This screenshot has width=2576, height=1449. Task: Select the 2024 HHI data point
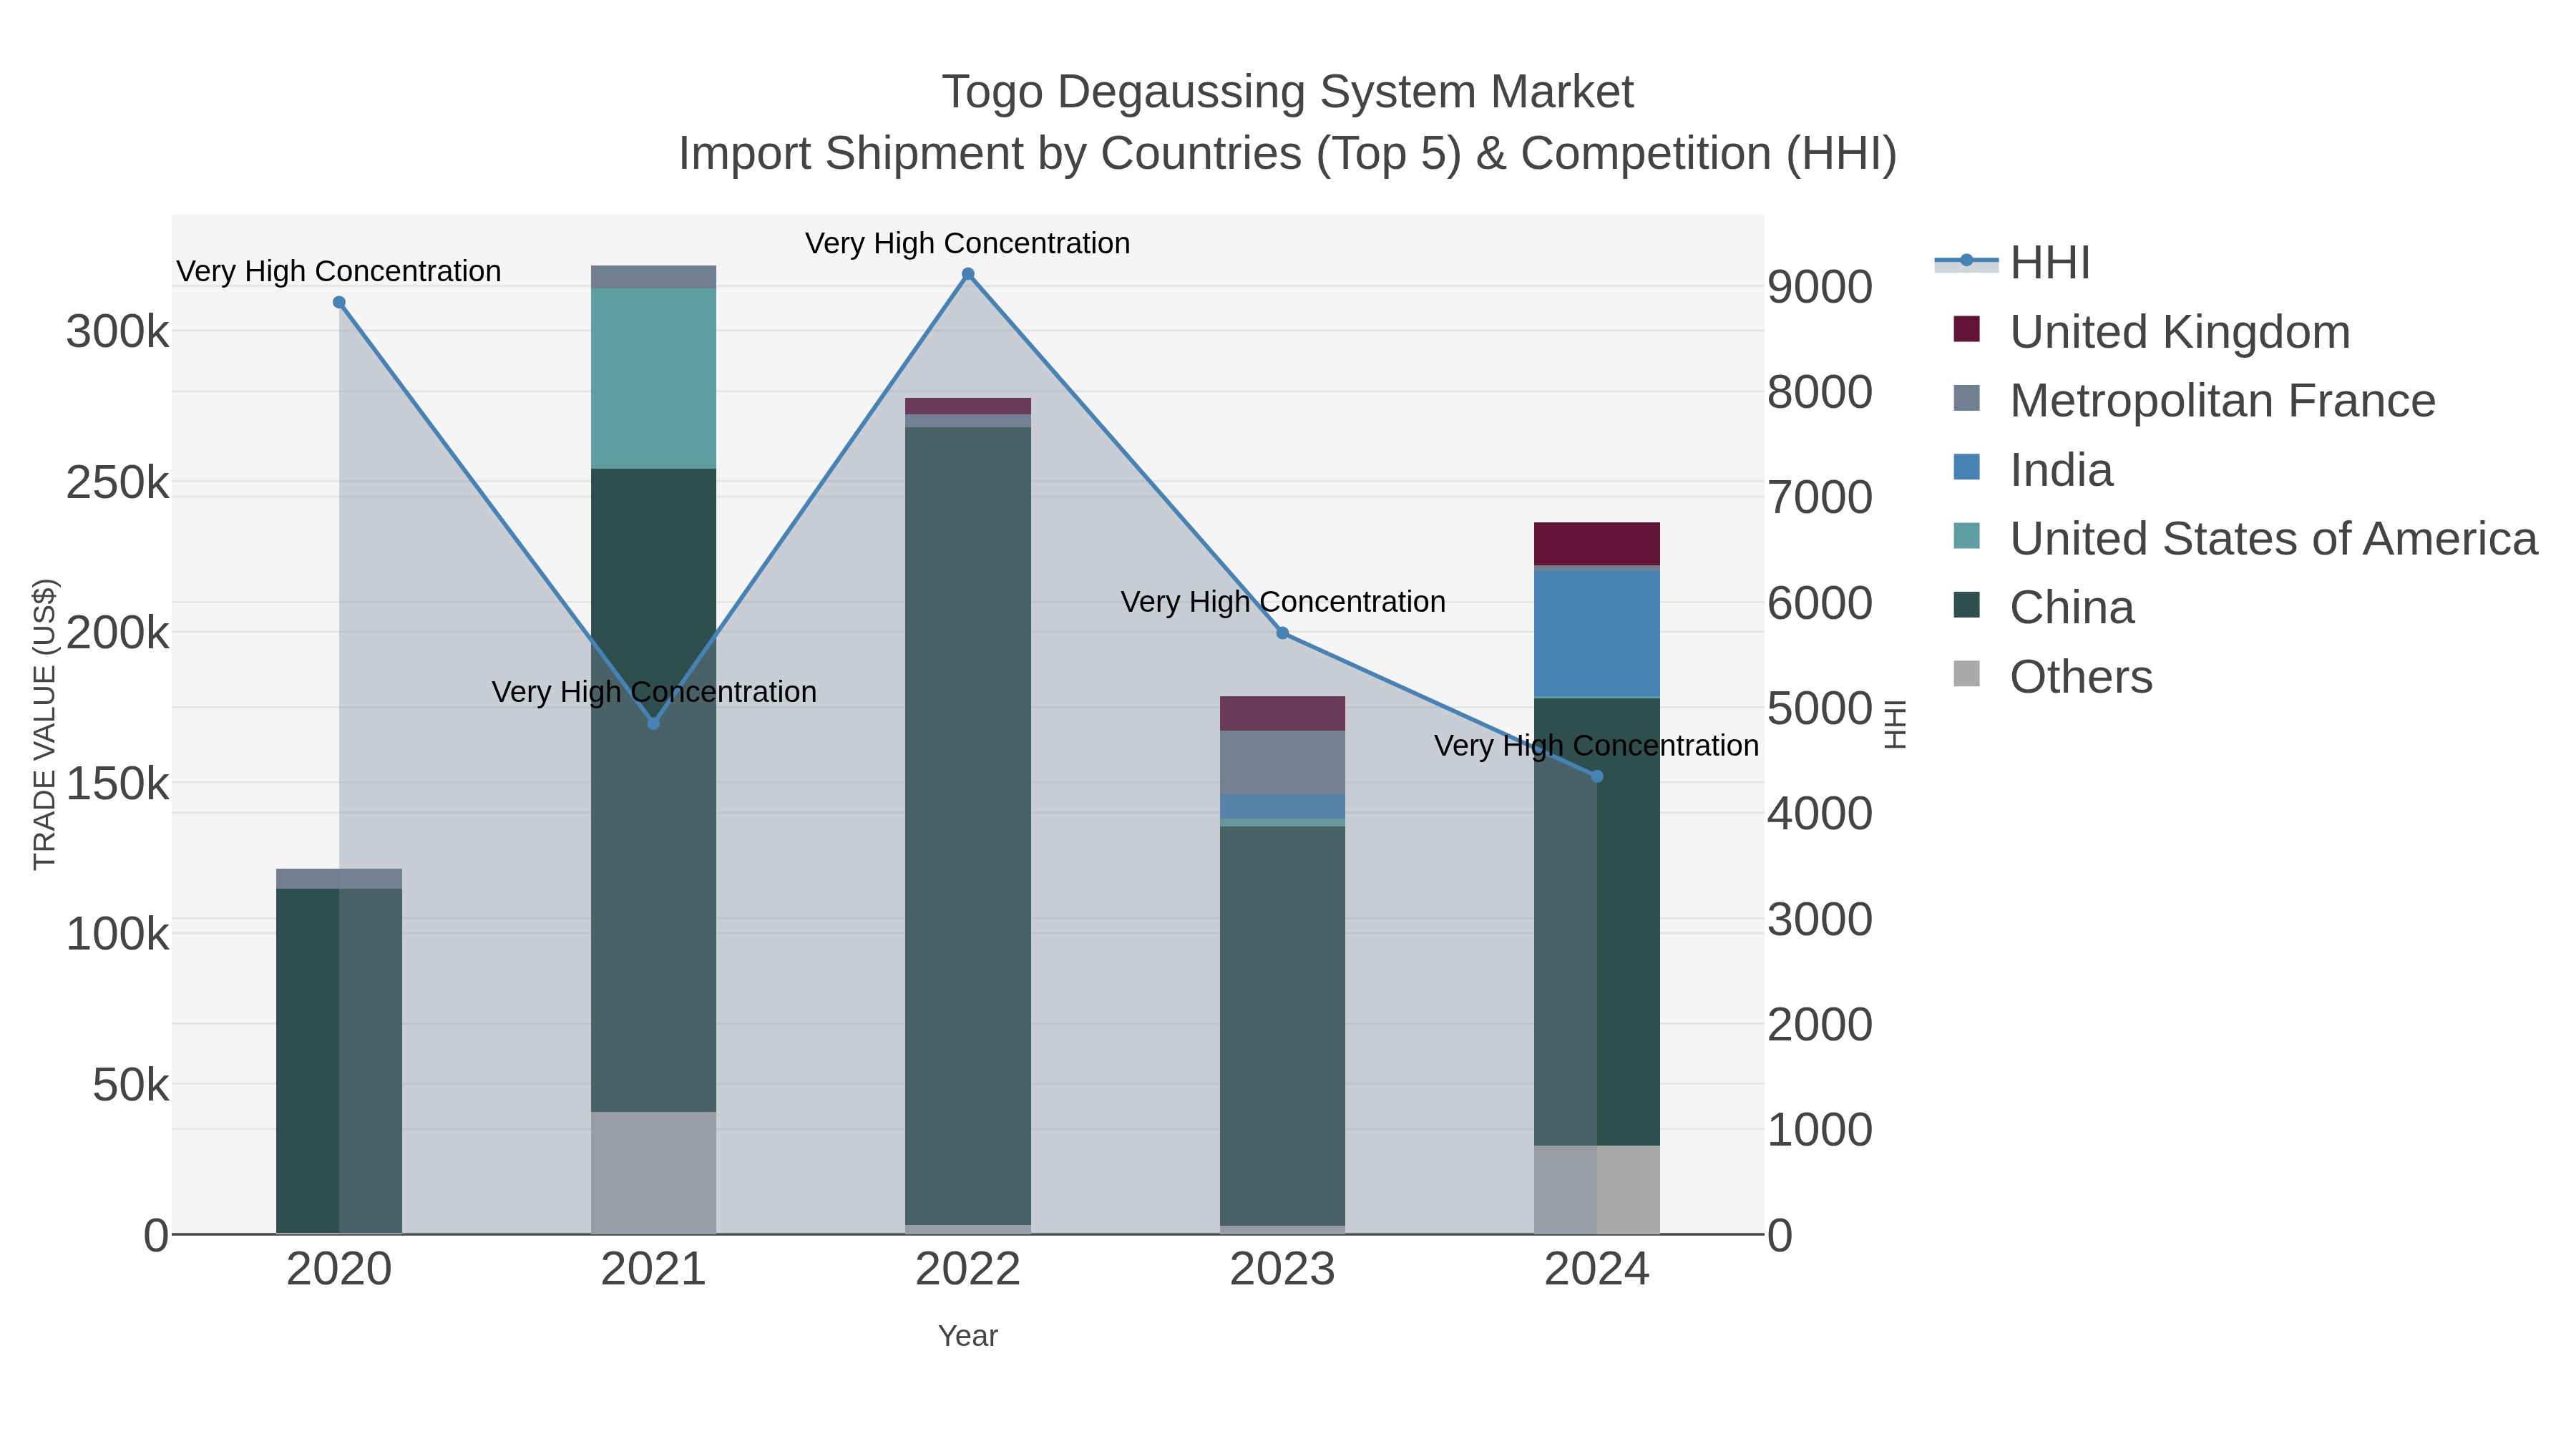(x=1597, y=776)
